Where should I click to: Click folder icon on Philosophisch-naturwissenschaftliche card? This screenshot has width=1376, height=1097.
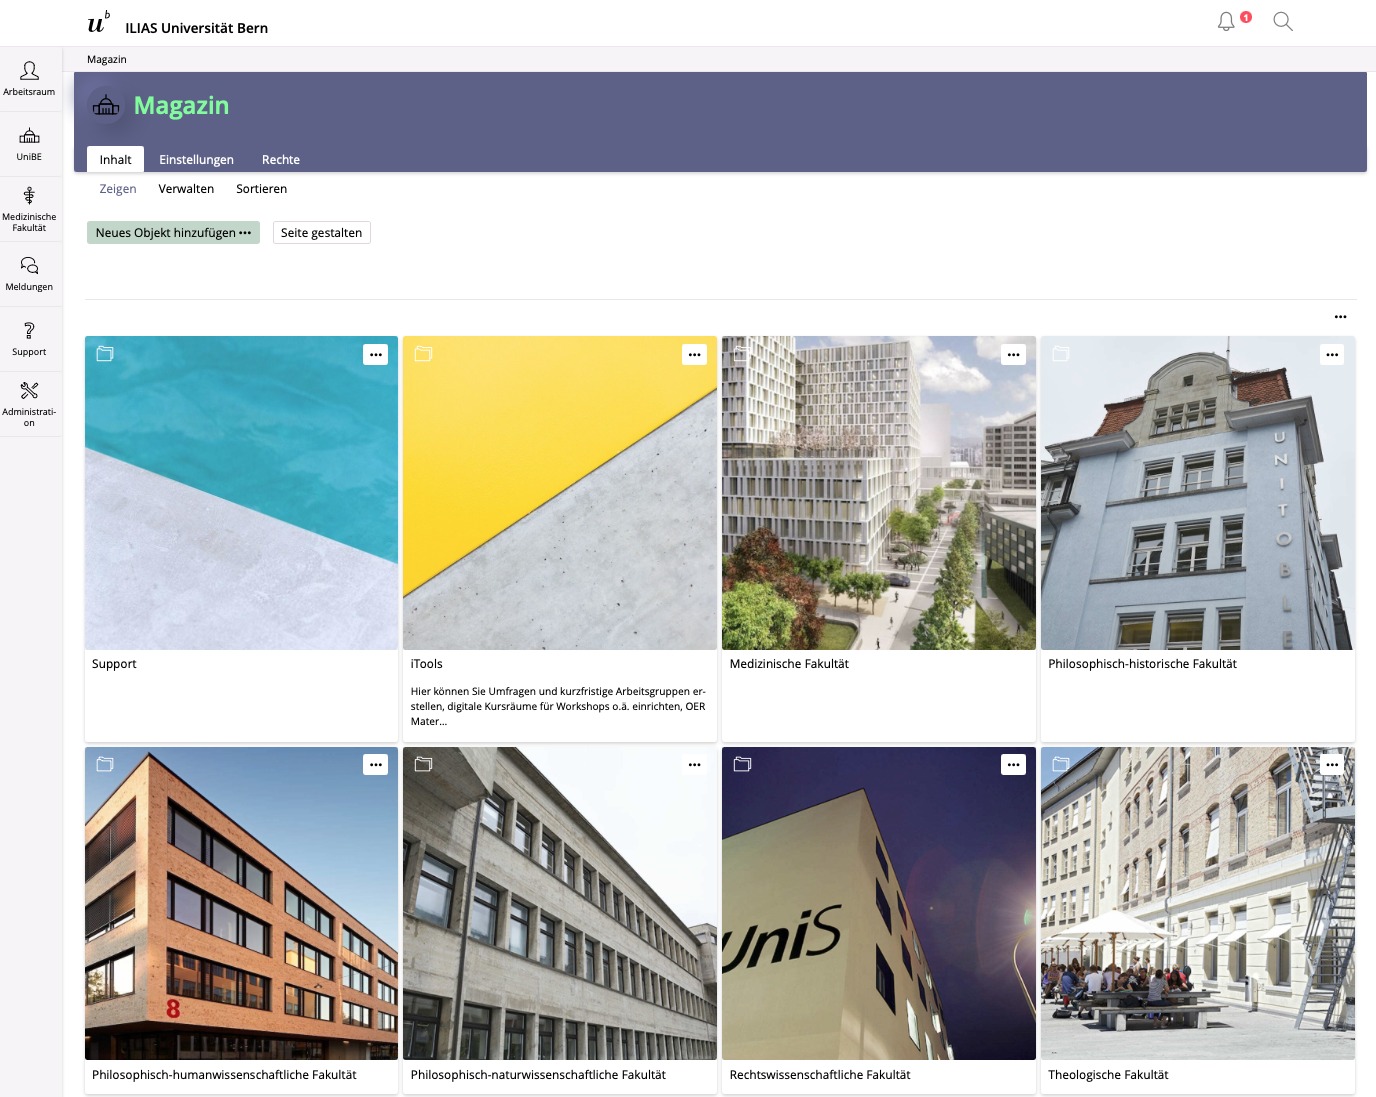[423, 764]
